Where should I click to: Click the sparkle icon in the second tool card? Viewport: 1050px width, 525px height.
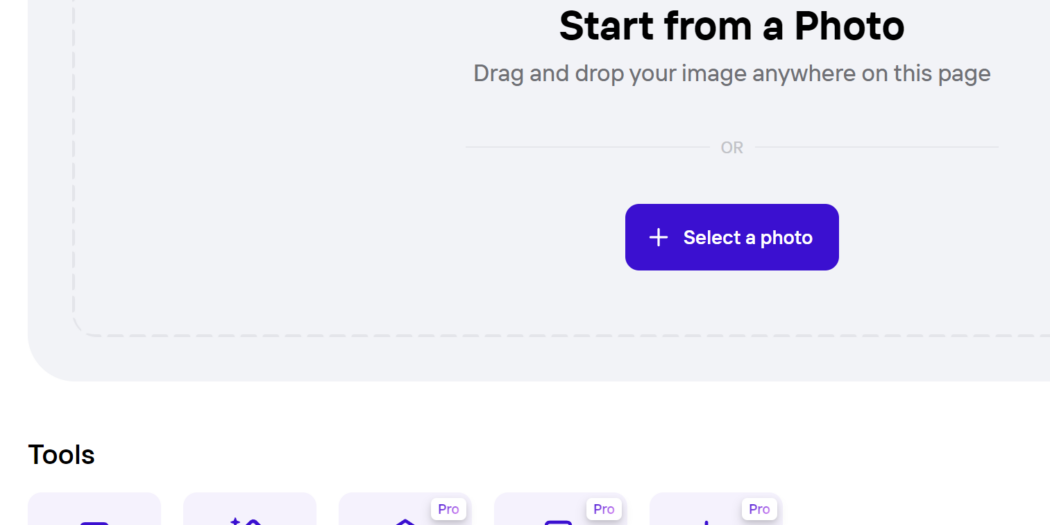tap(246, 521)
